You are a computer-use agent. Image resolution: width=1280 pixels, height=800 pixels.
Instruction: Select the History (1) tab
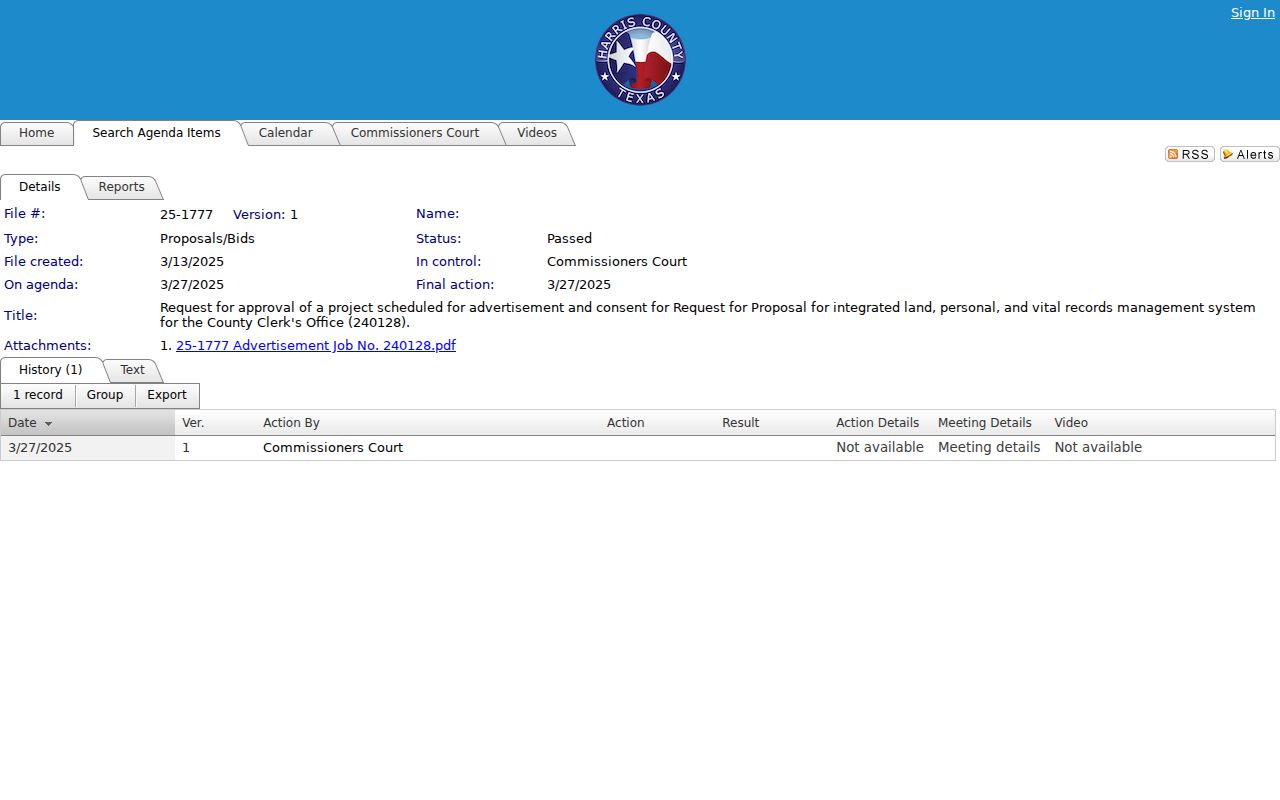tap(50, 370)
